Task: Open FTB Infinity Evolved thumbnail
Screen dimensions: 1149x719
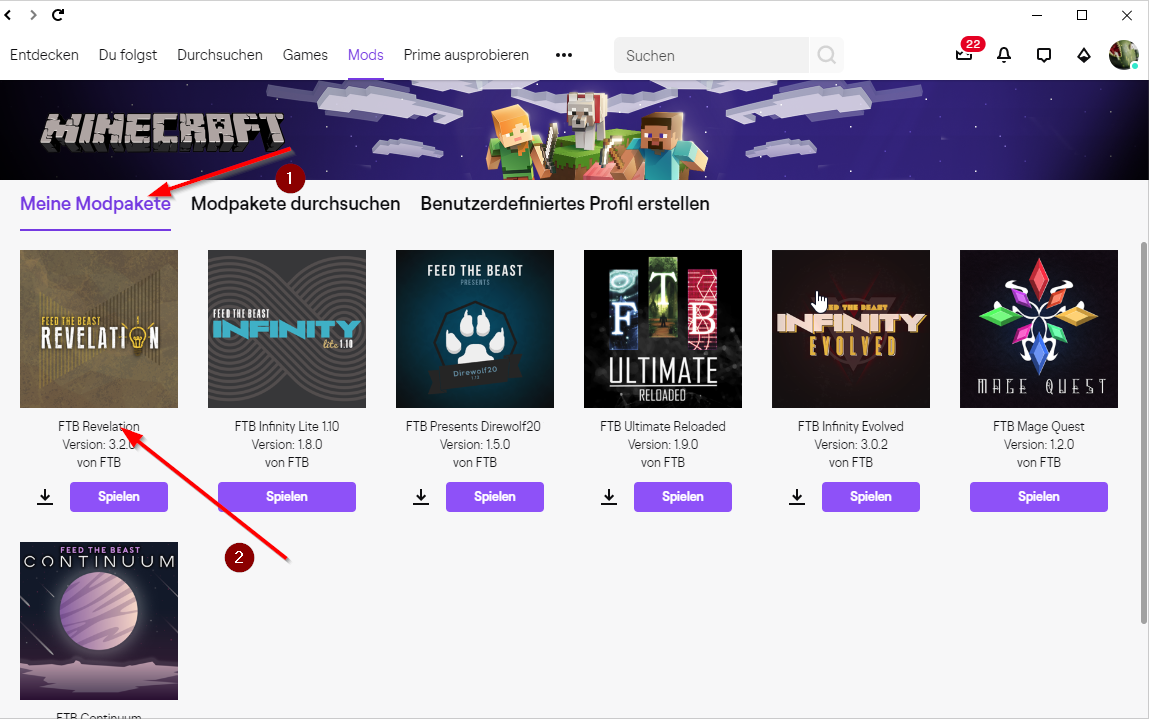Action: pos(851,329)
